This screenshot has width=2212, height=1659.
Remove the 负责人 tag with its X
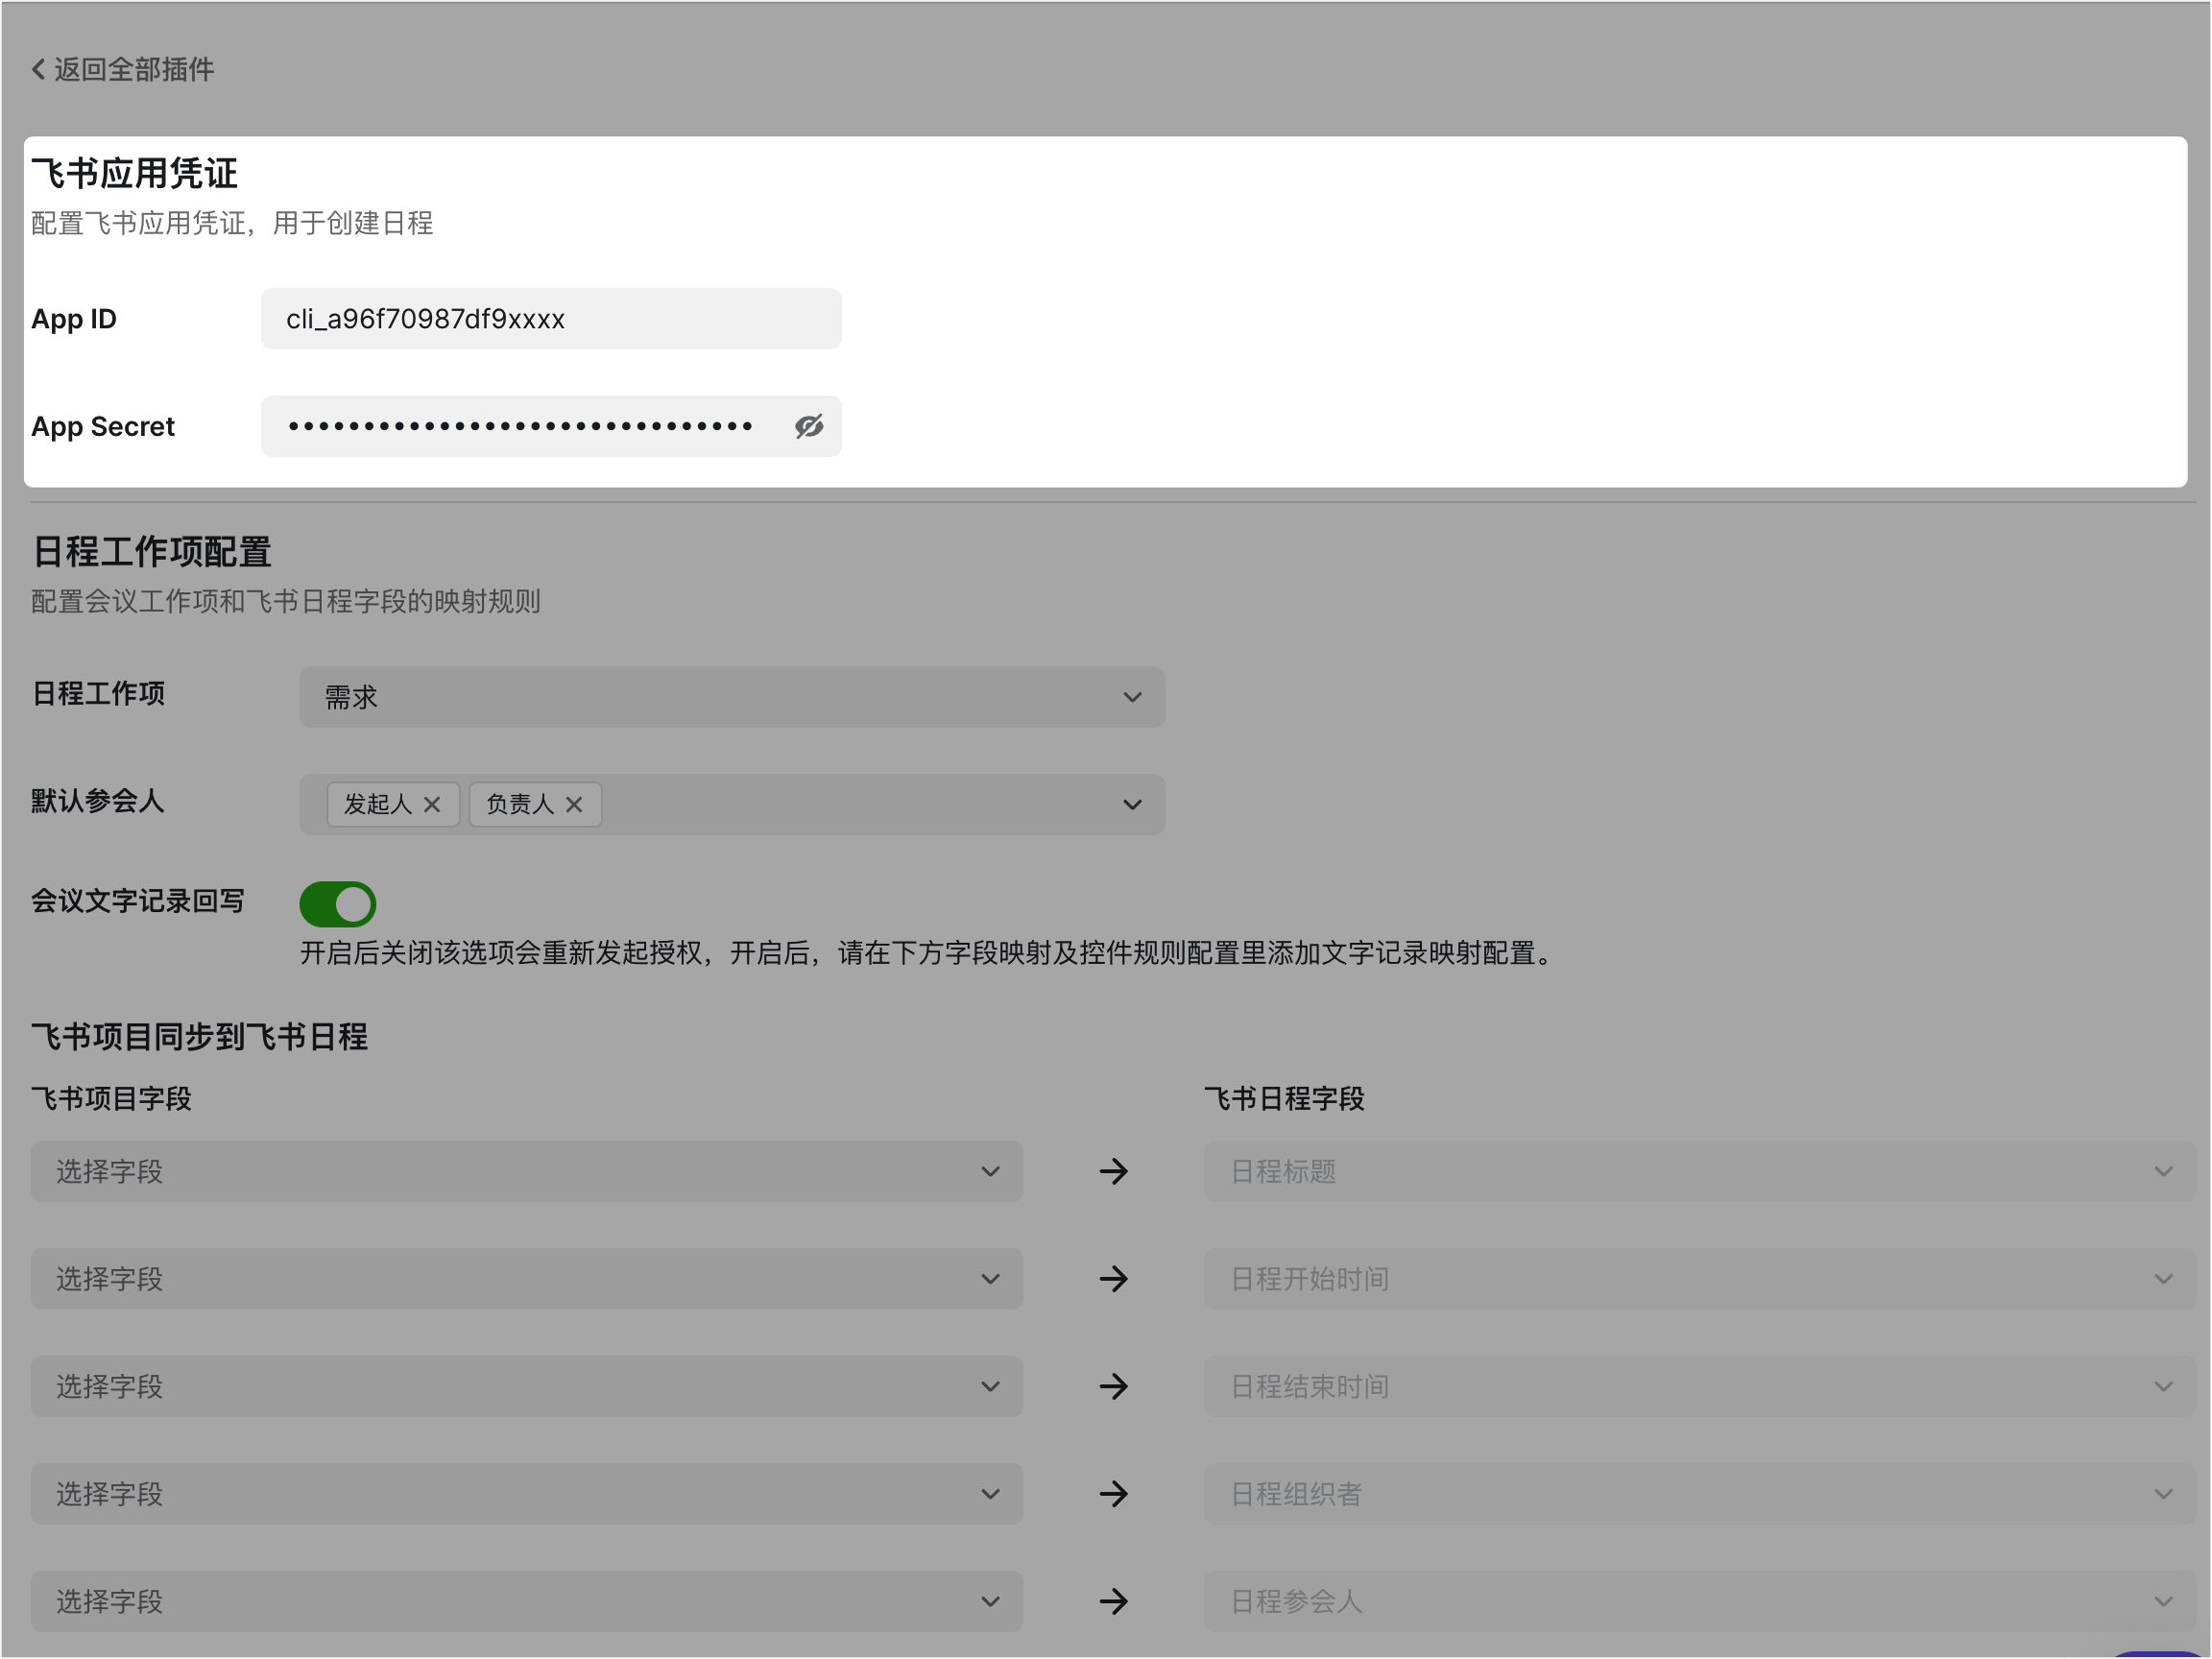(574, 805)
